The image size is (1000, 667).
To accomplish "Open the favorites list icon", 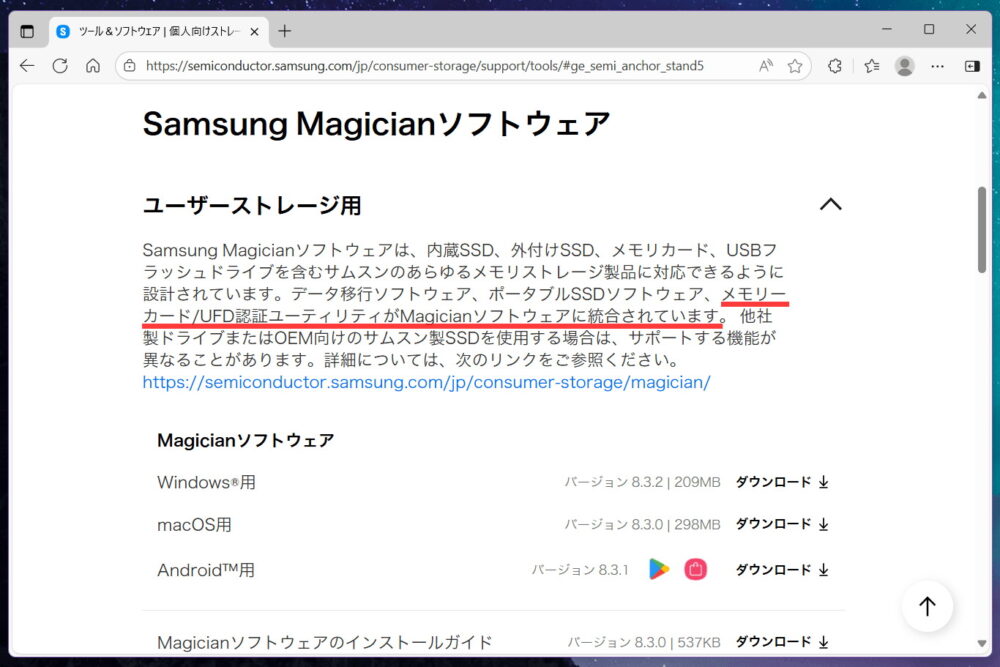I will (x=871, y=66).
